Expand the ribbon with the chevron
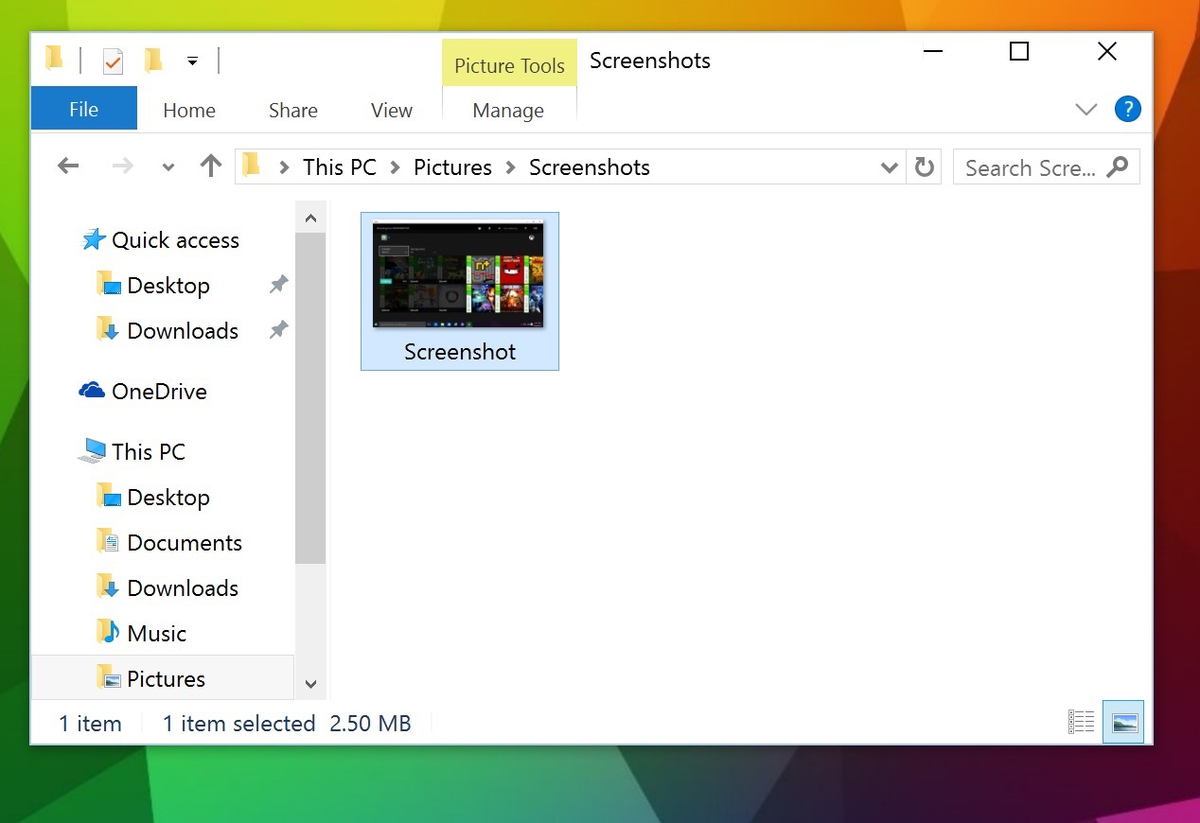 coord(1086,109)
